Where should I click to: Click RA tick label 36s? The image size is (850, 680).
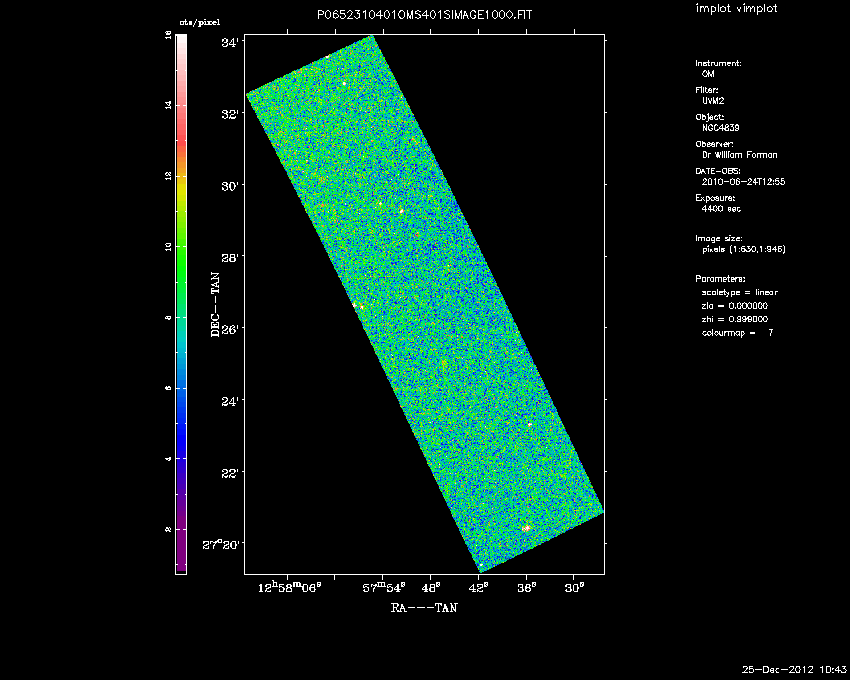pos(527,588)
